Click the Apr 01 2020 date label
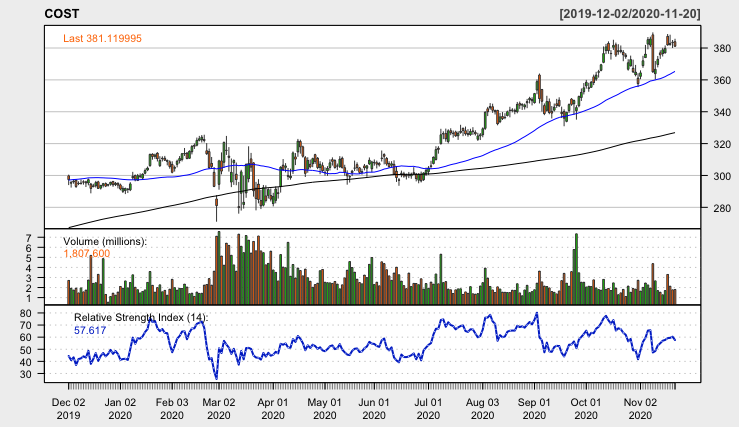The height and width of the screenshot is (427, 739). pyautogui.click(x=273, y=409)
